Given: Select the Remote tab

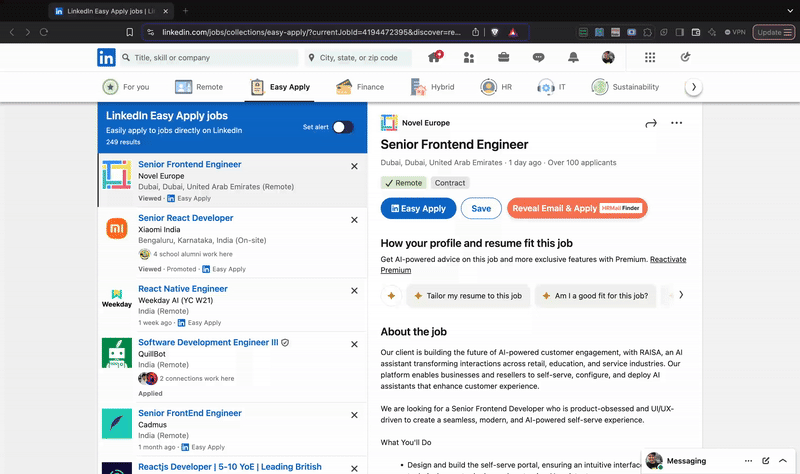Looking at the screenshot, I should coord(199,87).
